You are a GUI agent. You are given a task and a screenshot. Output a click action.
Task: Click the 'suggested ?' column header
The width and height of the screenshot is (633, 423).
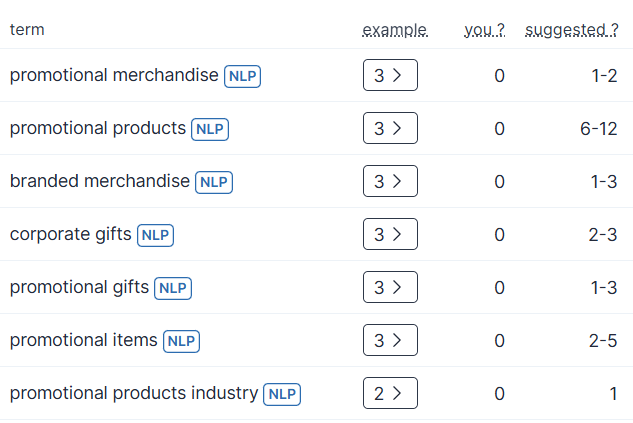click(x=571, y=30)
